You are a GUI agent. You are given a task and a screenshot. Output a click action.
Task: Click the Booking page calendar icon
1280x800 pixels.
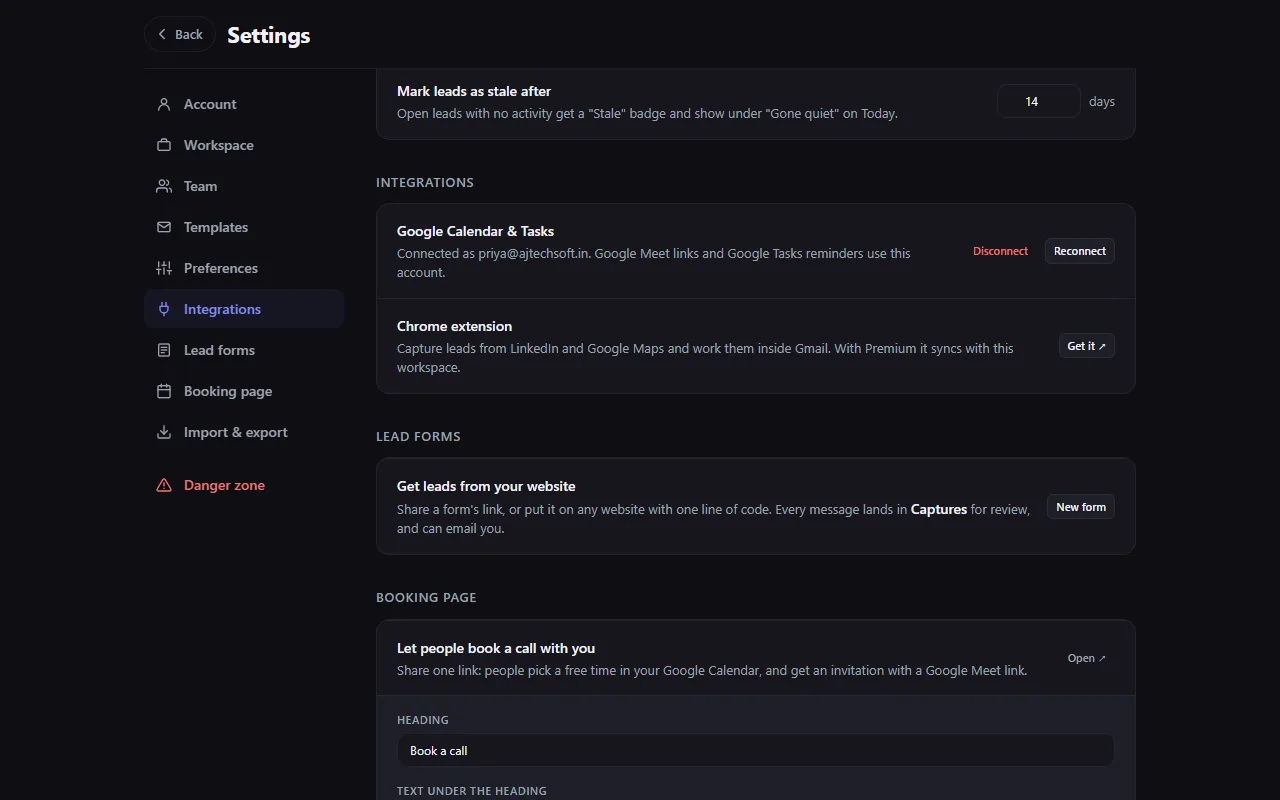tap(164, 391)
